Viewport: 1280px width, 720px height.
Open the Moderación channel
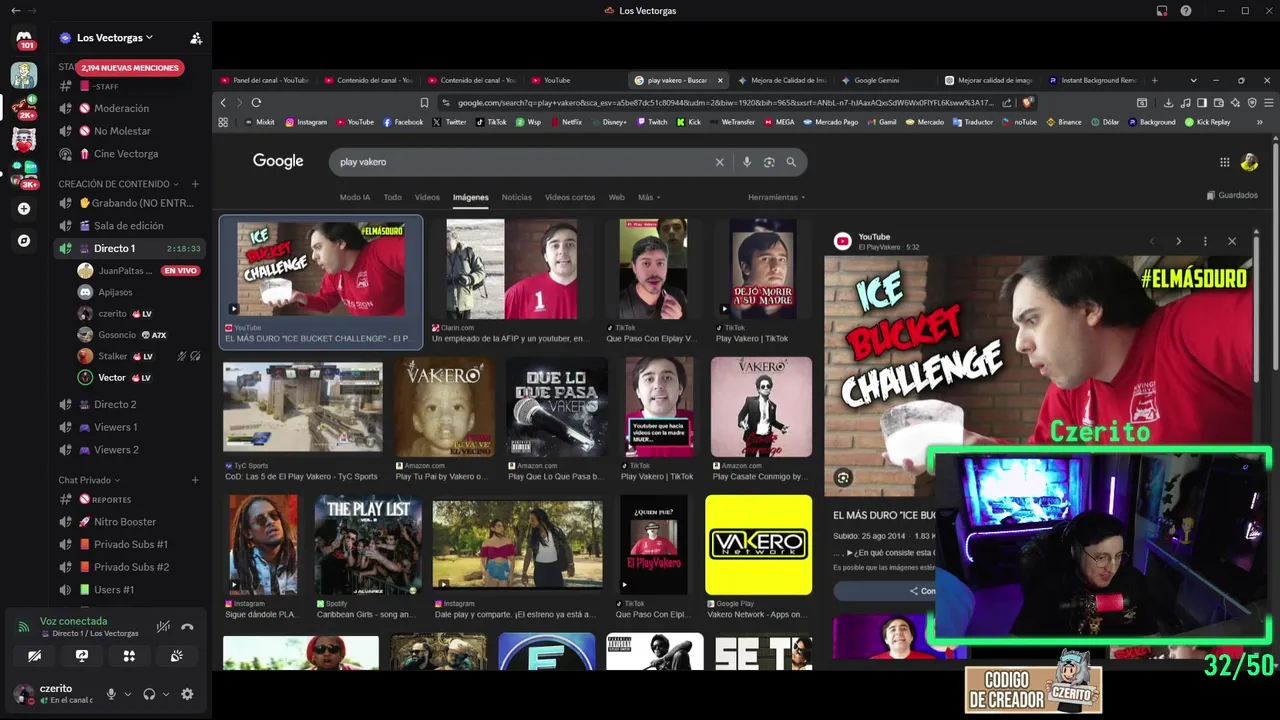tap(130, 108)
